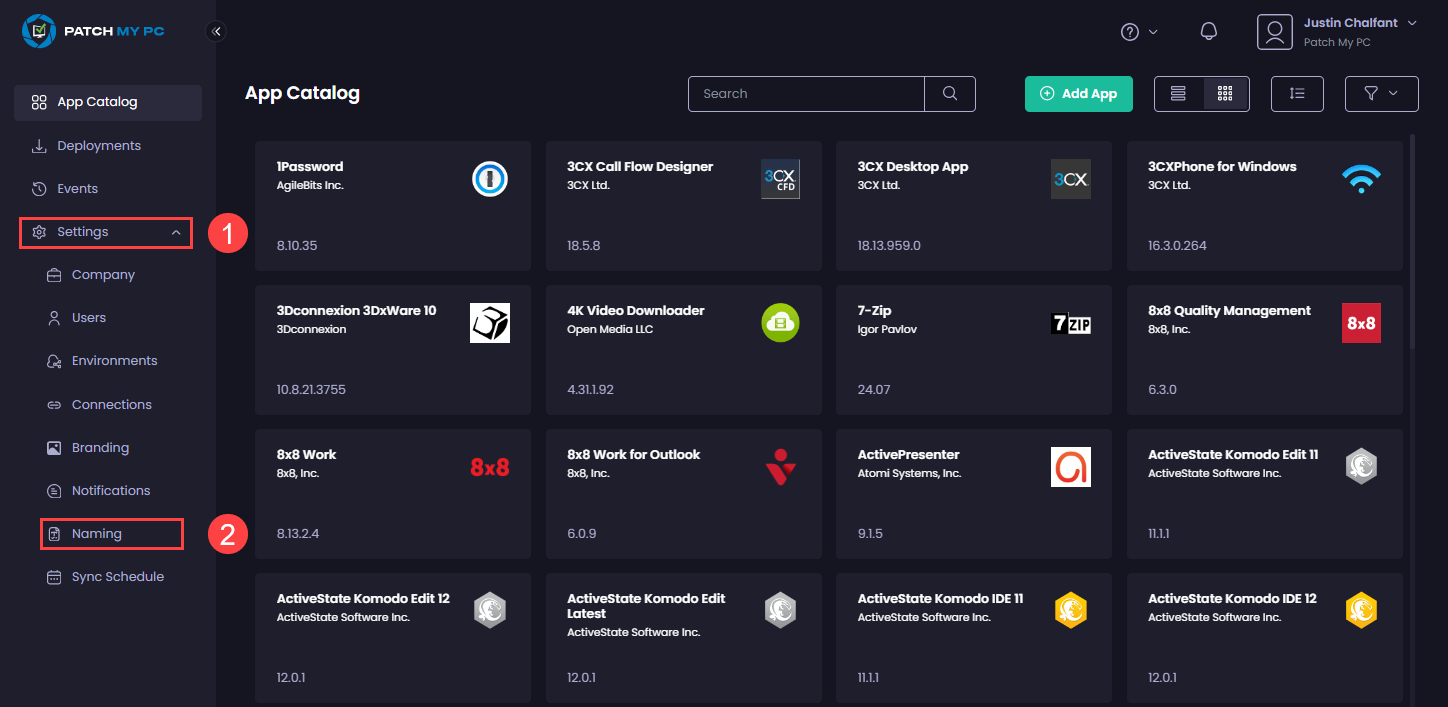Switch to list view layout
The width and height of the screenshot is (1448, 707).
tap(1178, 93)
